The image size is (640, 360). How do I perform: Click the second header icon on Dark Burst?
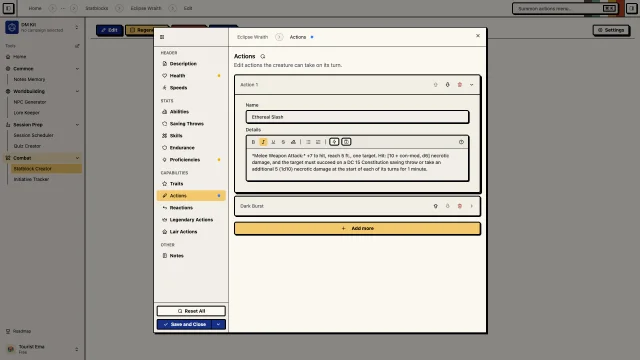(x=447, y=206)
